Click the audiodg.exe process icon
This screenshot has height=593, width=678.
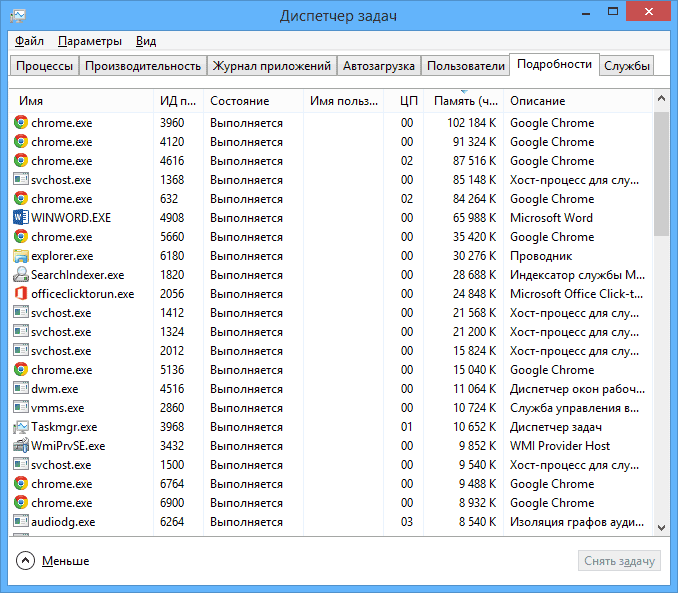[20, 522]
